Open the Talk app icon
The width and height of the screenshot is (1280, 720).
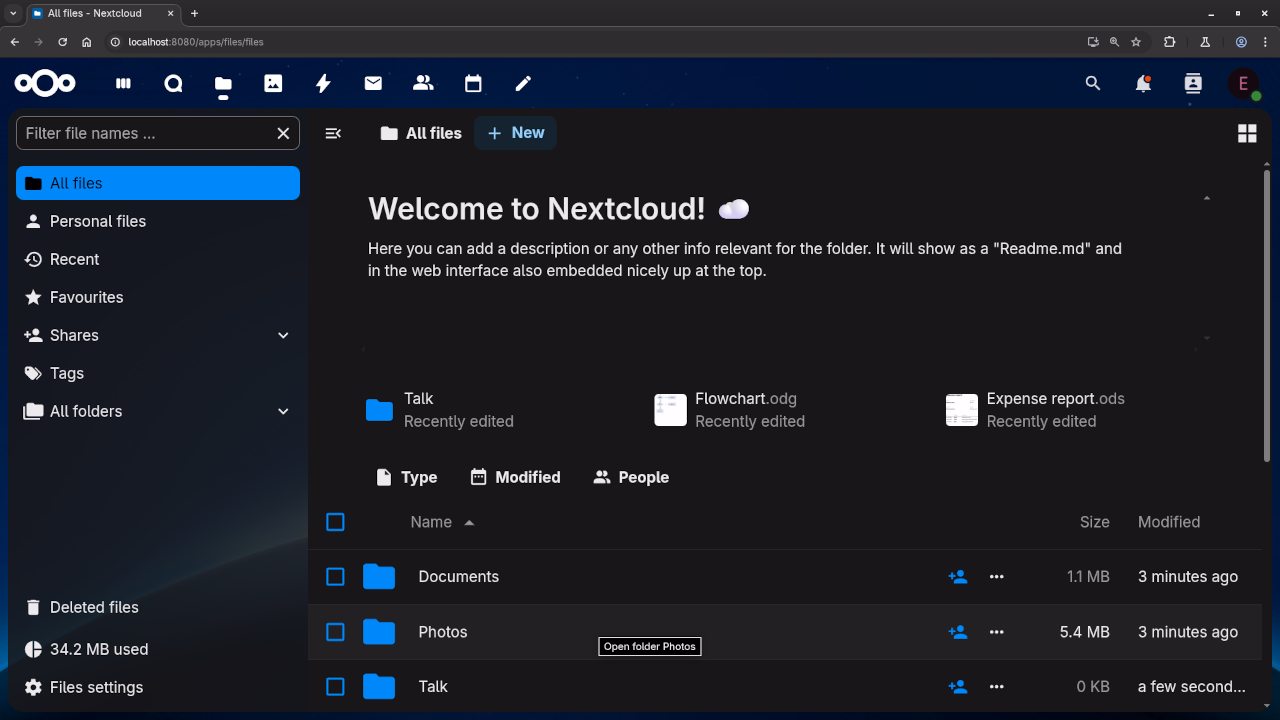(173, 84)
